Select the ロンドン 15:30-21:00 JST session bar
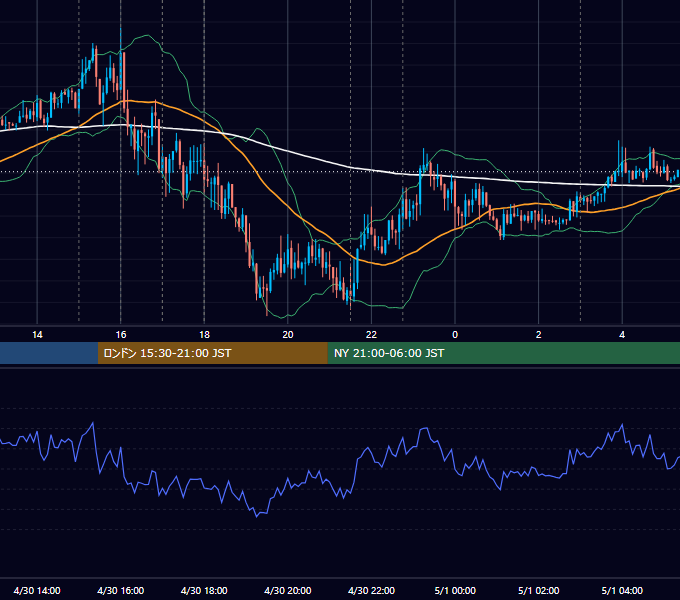 pos(212,353)
